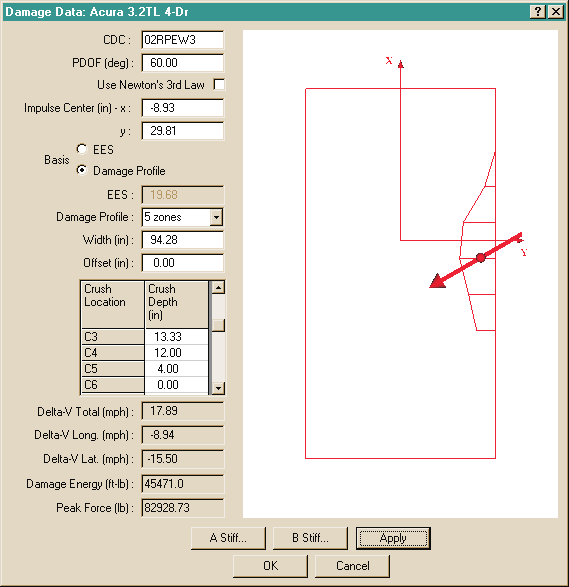569x587 pixels.
Task: Click the Damage Energy value 45471.0
Action: [183, 484]
